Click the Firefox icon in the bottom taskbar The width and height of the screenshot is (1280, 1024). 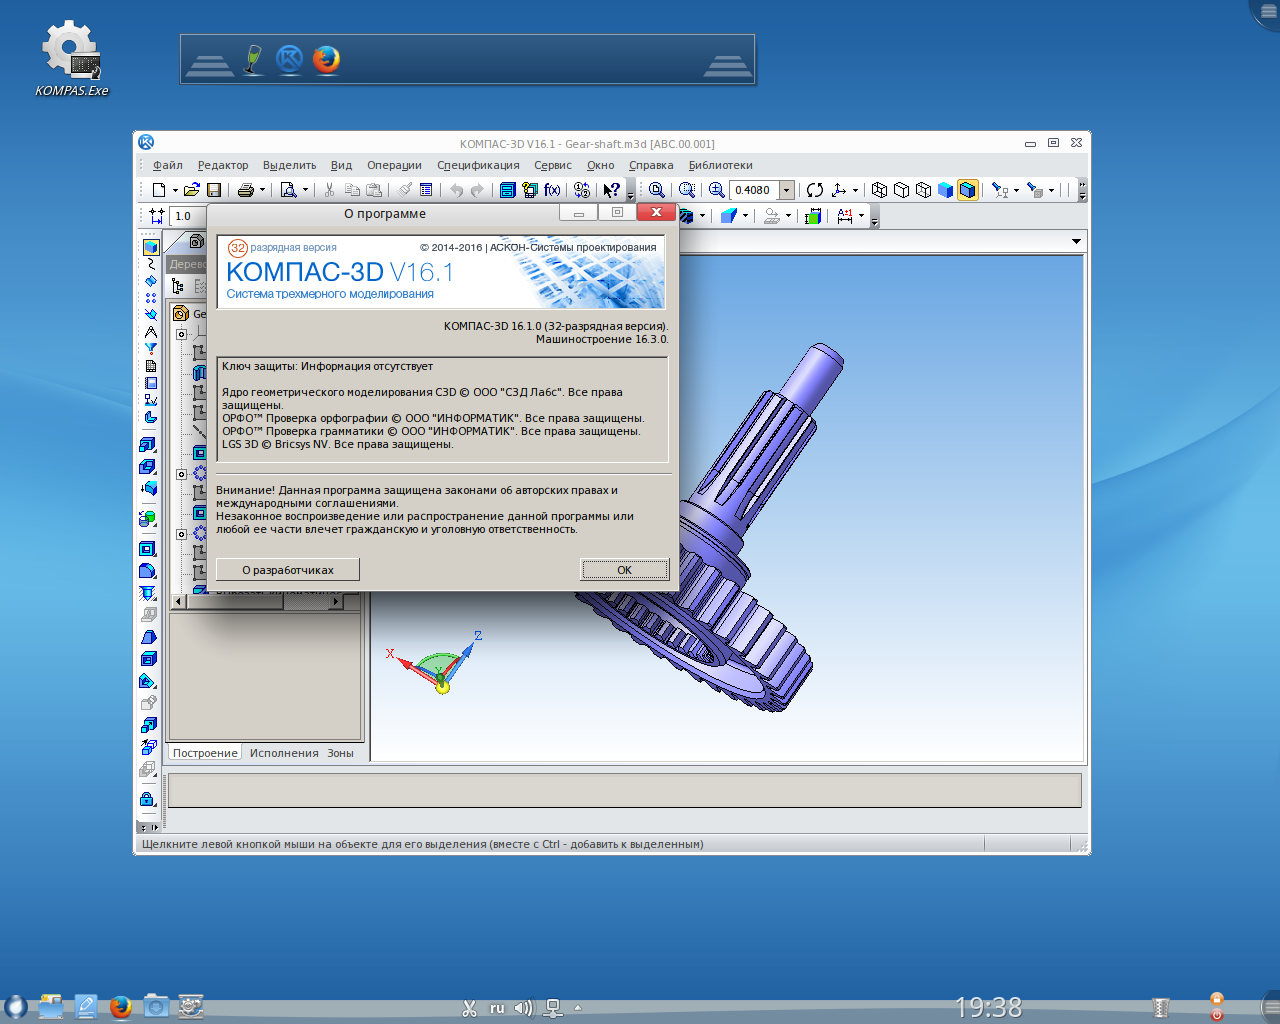pyautogui.click(x=121, y=1006)
